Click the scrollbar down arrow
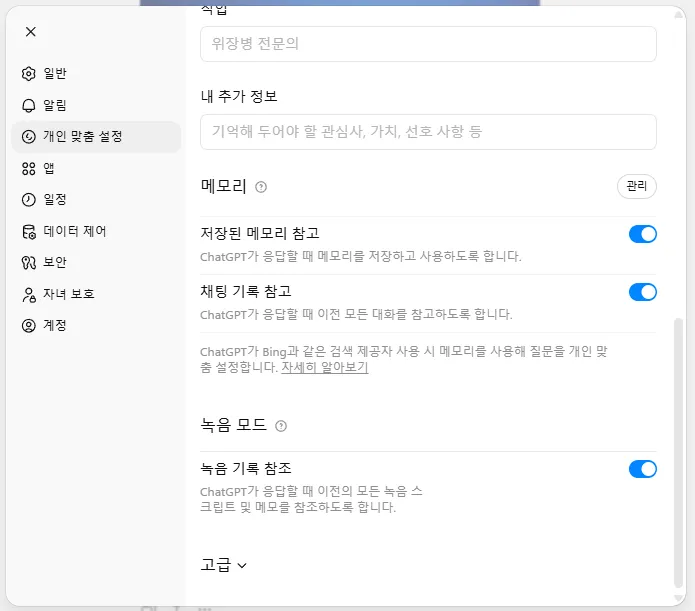The image size is (695, 611). click(x=678, y=597)
